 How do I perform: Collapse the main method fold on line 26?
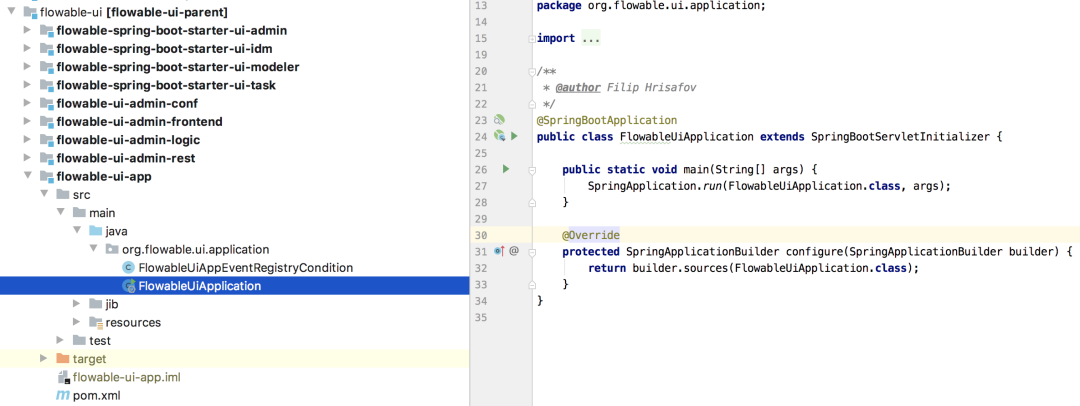tap(532, 170)
